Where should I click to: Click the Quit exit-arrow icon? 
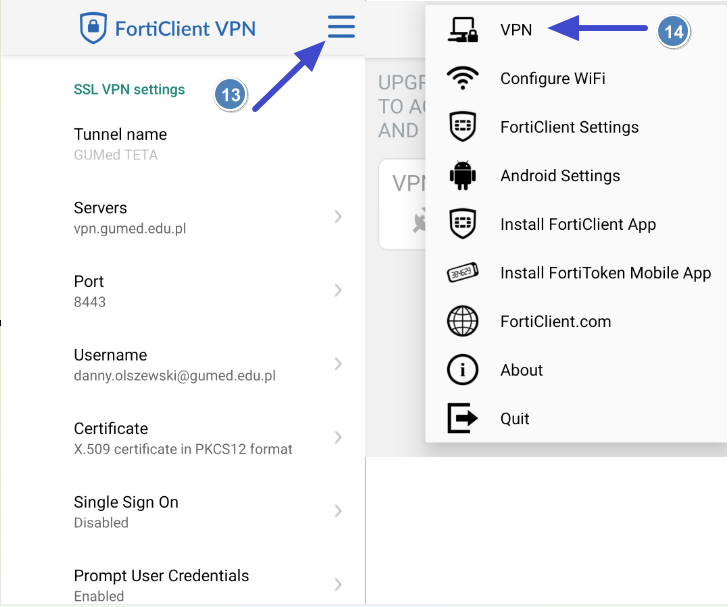click(x=462, y=418)
